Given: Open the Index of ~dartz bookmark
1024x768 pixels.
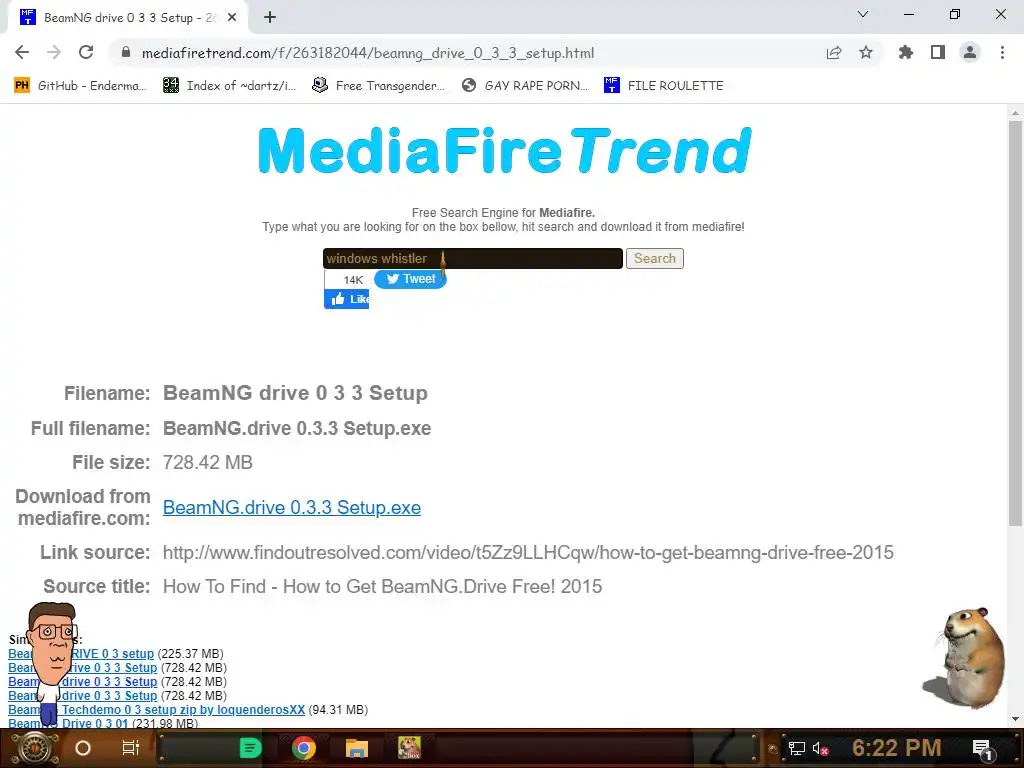Looking at the screenshot, I should [229, 86].
